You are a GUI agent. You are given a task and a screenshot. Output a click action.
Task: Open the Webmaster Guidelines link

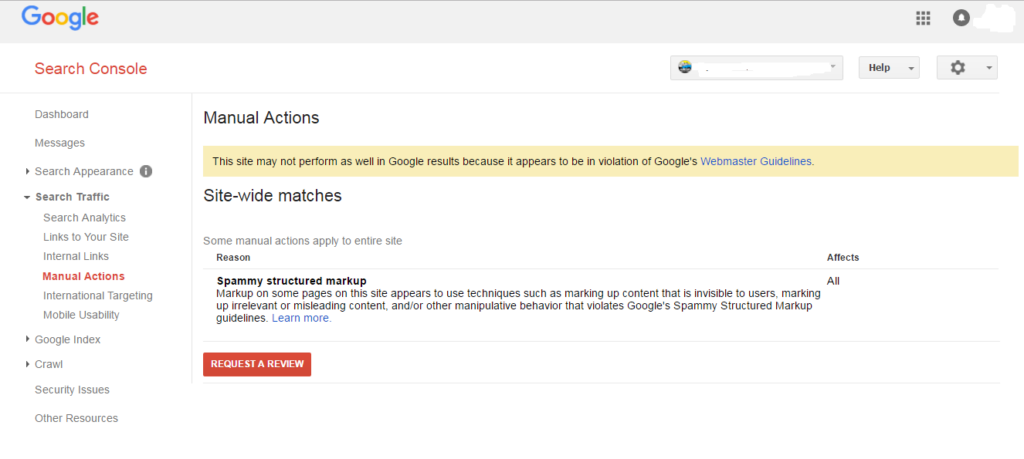pyautogui.click(x=757, y=161)
